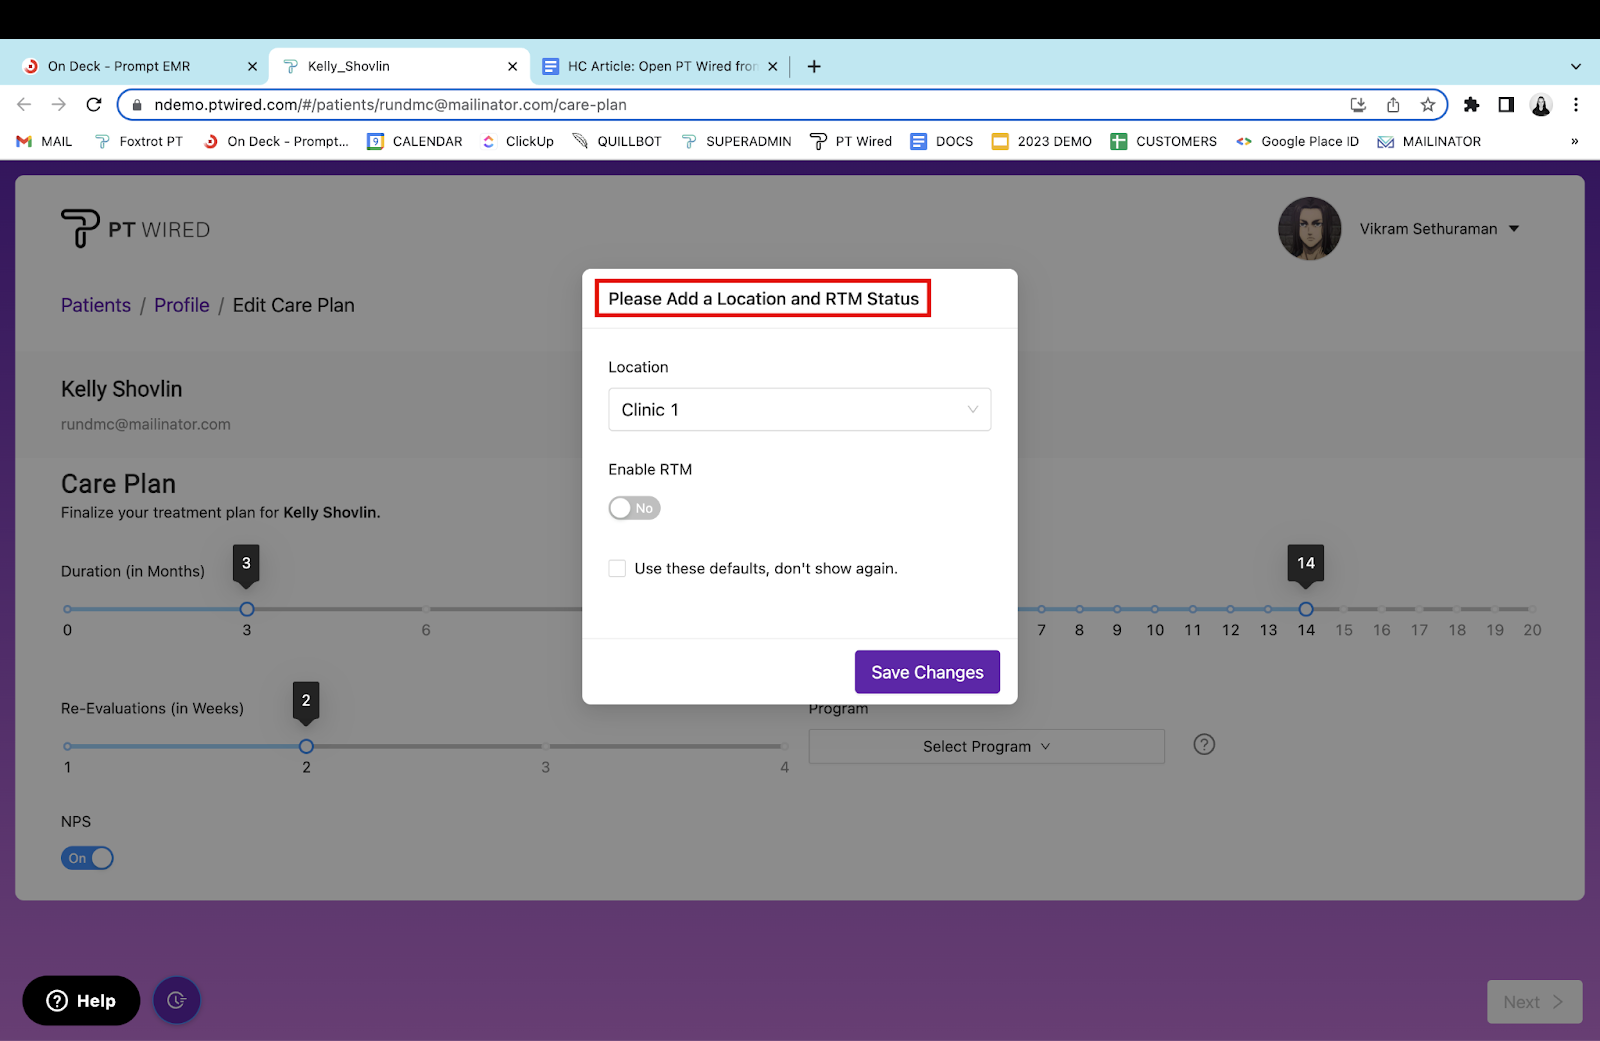Expand the Select Program dropdown
The image size is (1600, 1041).
[986, 747]
